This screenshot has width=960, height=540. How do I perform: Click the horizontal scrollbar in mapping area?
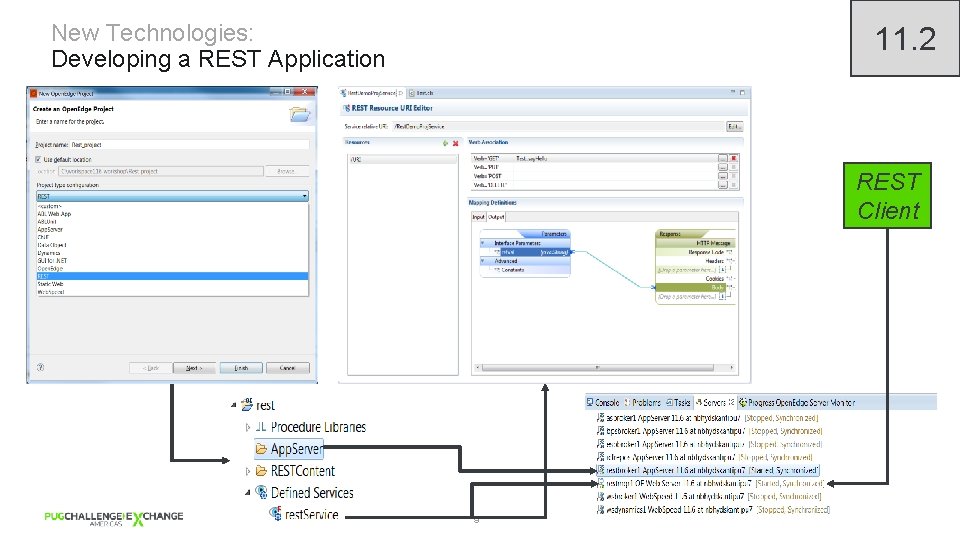[x=598, y=367]
